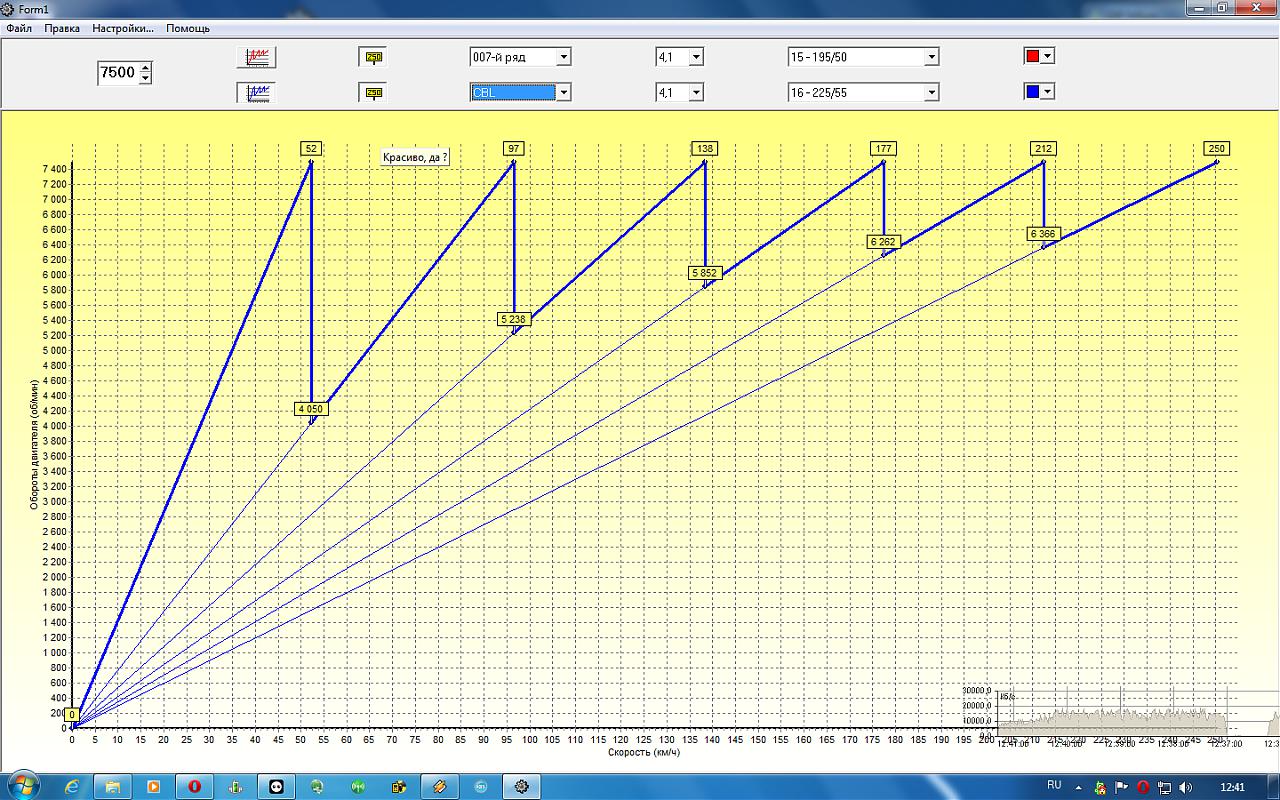Open the 16 - 225/55 tire size dropdown
The height and width of the screenshot is (800, 1280).
pos(932,92)
